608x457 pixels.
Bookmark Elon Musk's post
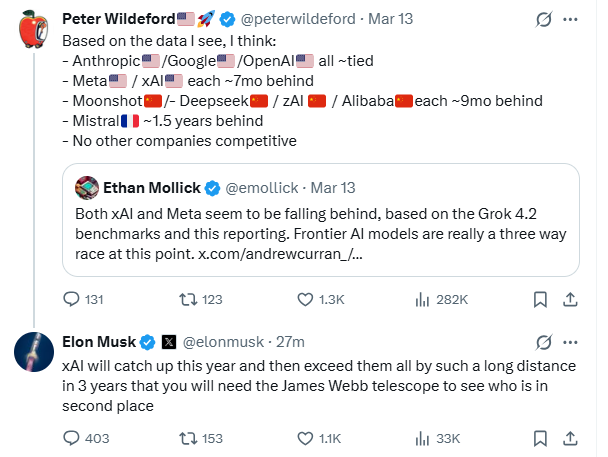(x=540, y=437)
